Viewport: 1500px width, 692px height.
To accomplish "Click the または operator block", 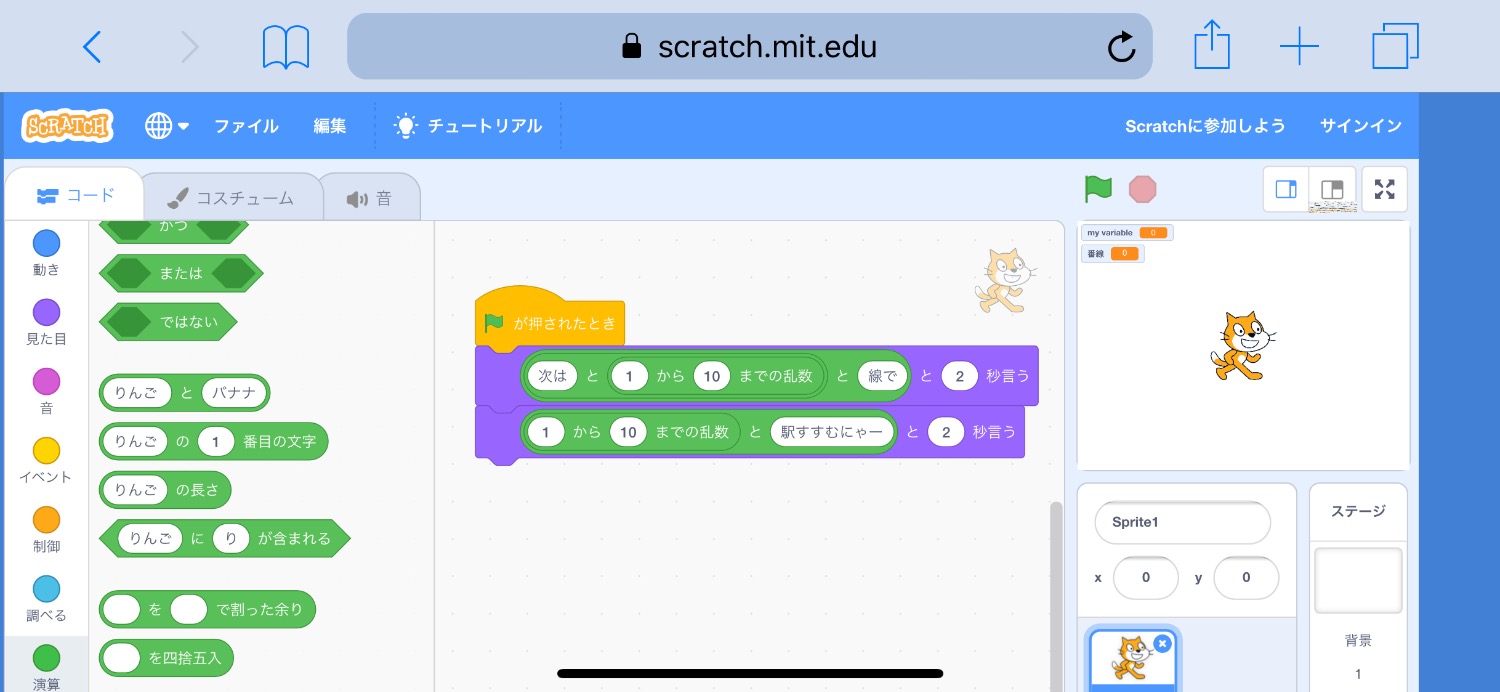I will (x=181, y=273).
